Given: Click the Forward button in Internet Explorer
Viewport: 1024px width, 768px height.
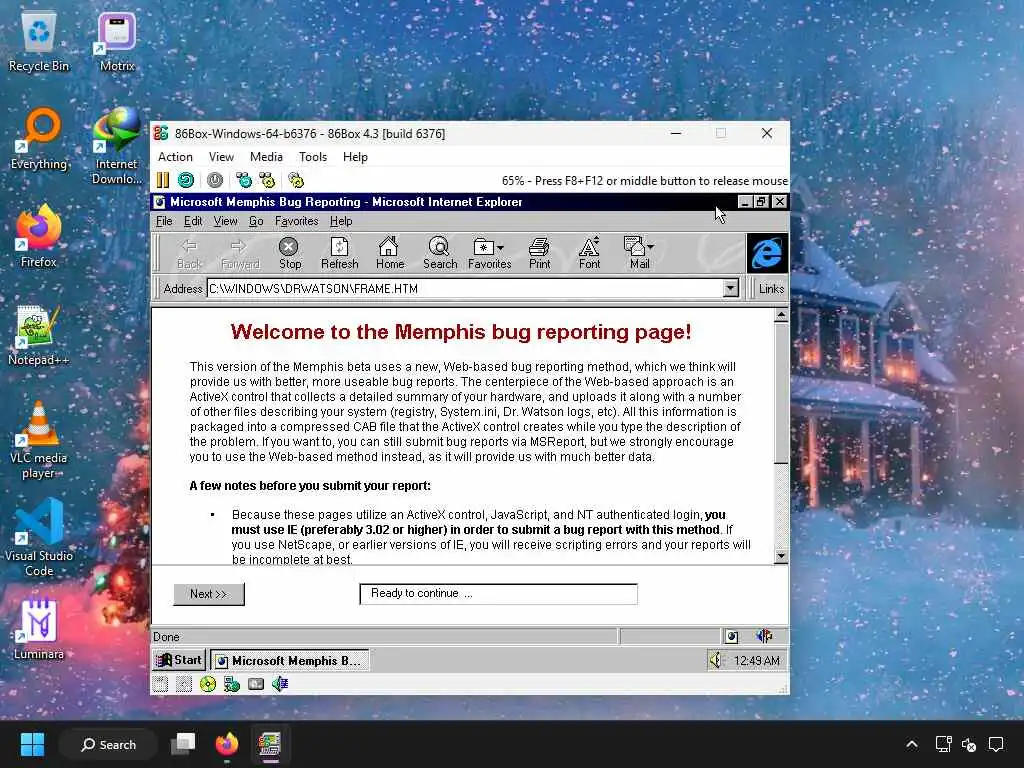Looking at the screenshot, I should click(x=240, y=253).
